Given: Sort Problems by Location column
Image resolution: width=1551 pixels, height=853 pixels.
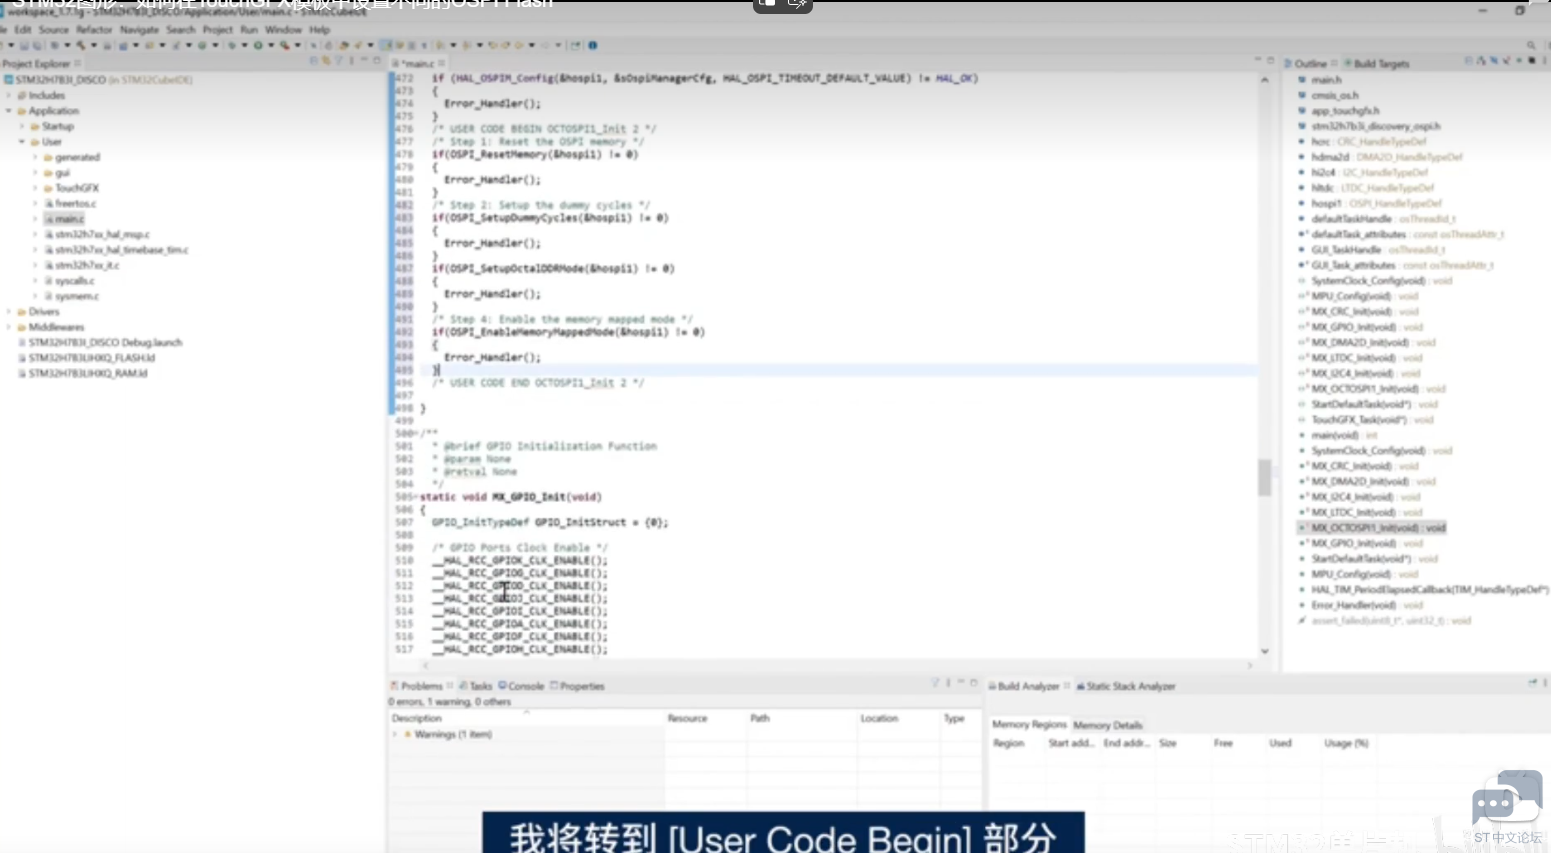Looking at the screenshot, I should (x=898, y=718).
